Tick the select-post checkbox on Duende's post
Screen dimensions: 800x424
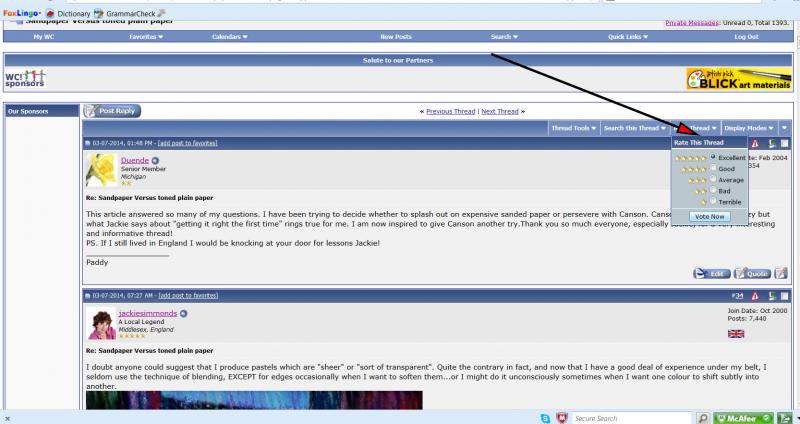tap(785, 143)
